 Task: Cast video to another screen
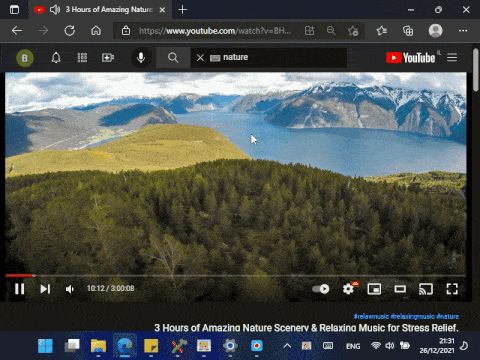tap(426, 289)
